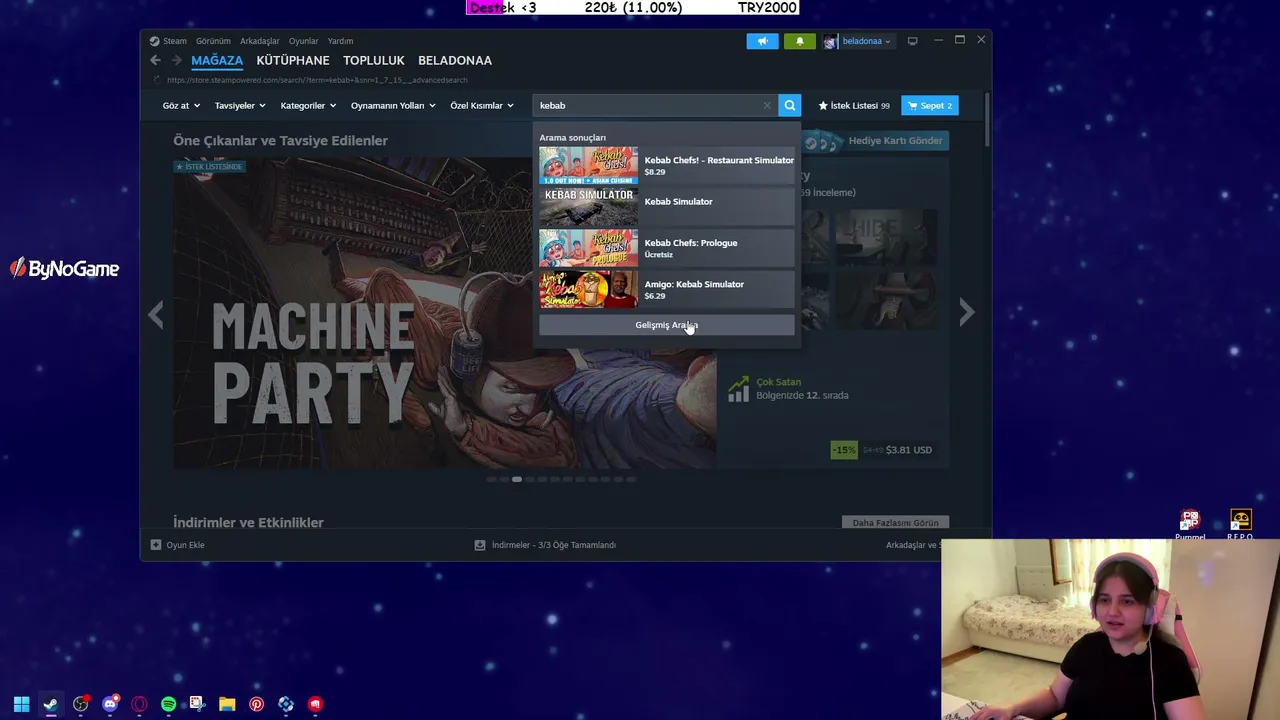The height and width of the screenshot is (720, 1280).
Task: Select the highlighted carousel page dot
Action: [516, 480]
